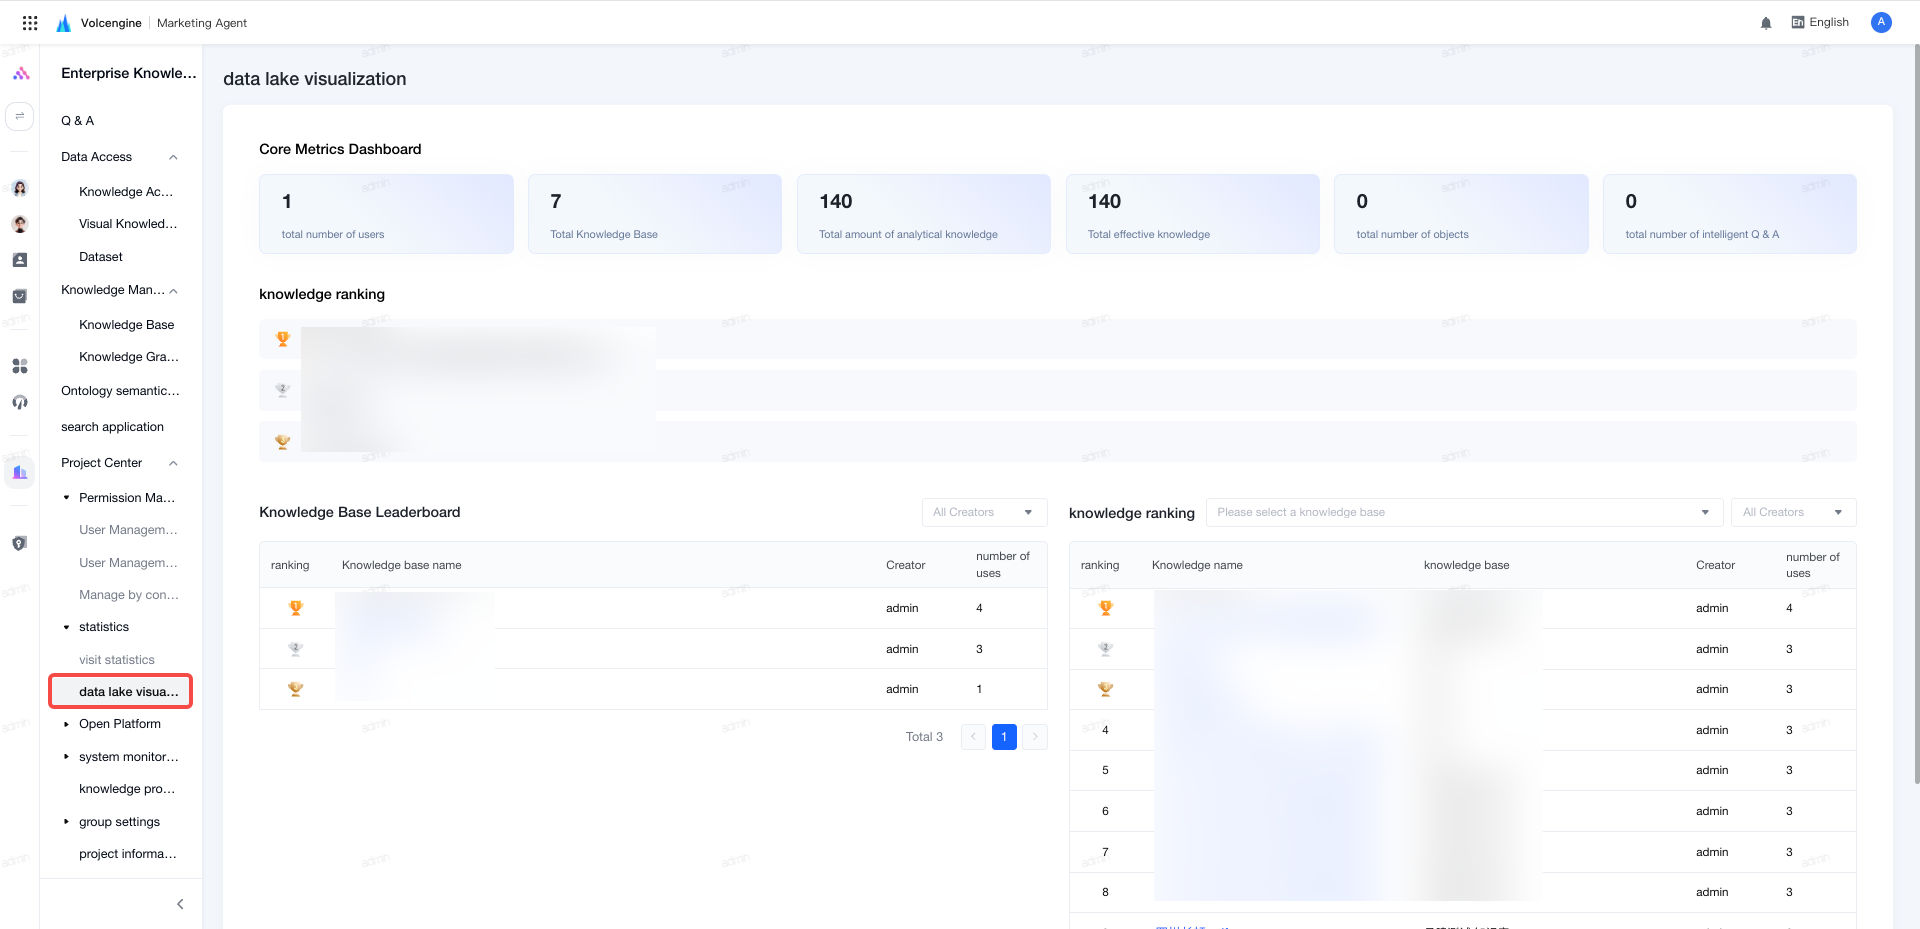The height and width of the screenshot is (929, 1920).
Task: Click the swap toggle icon in rail
Action: coord(20,116)
